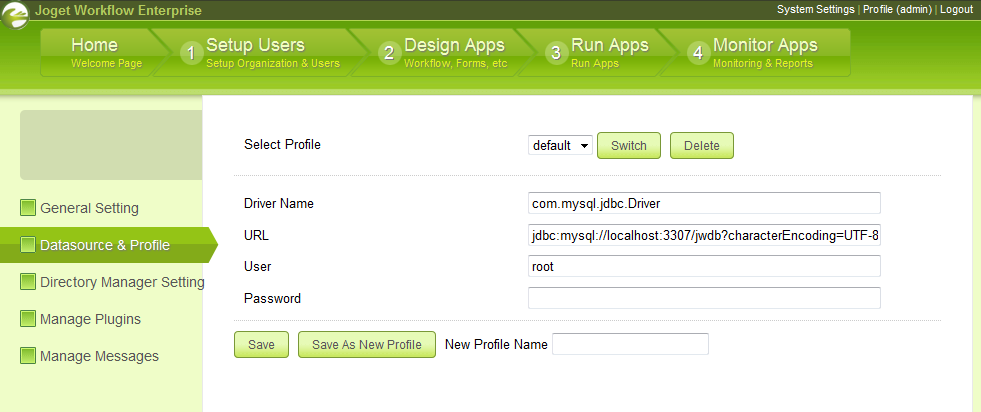This screenshot has width=981, height=412.
Task: Click into the Driver Name field
Action: [x=704, y=203]
